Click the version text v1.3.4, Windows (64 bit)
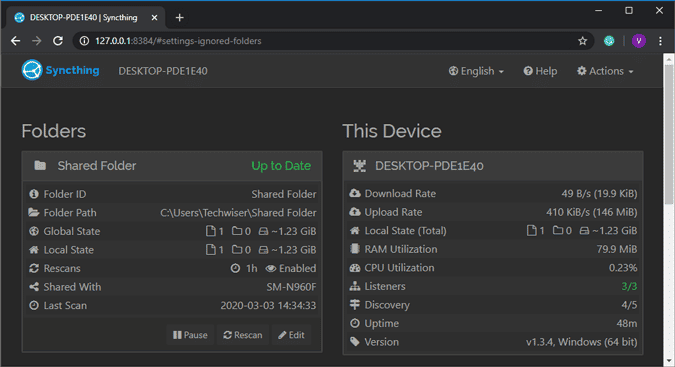The width and height of the screenshot is (675, 367). click(x=581, y=342)
